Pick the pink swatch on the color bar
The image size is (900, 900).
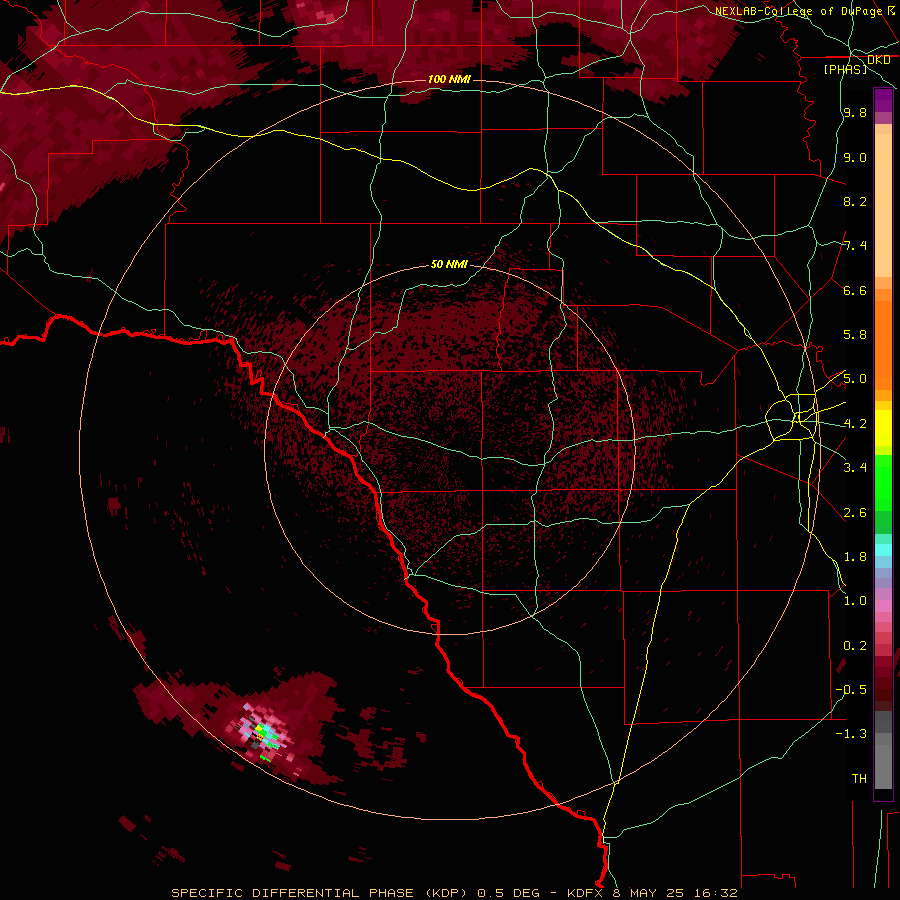click(x=883, y=606)
